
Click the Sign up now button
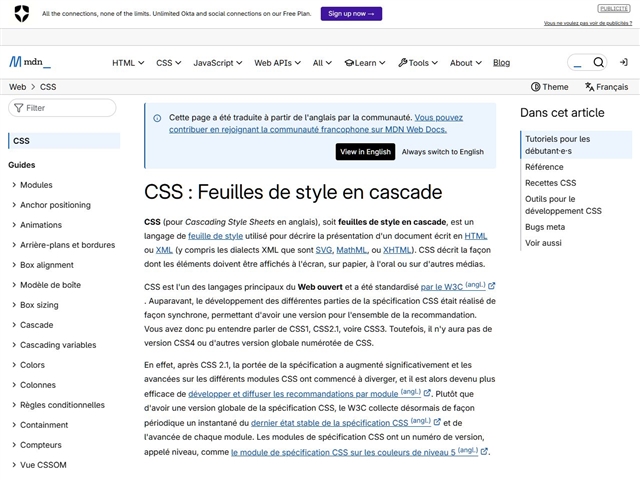coord(351,13)
